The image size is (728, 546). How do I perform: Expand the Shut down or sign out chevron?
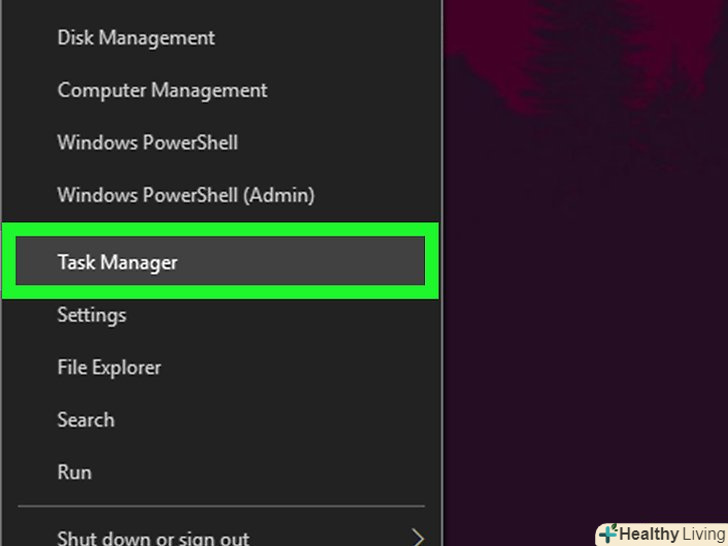[x=419, y=538]
